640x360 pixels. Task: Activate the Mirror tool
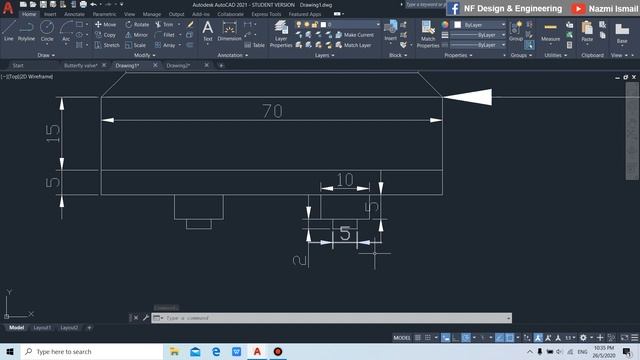(136, 35)
